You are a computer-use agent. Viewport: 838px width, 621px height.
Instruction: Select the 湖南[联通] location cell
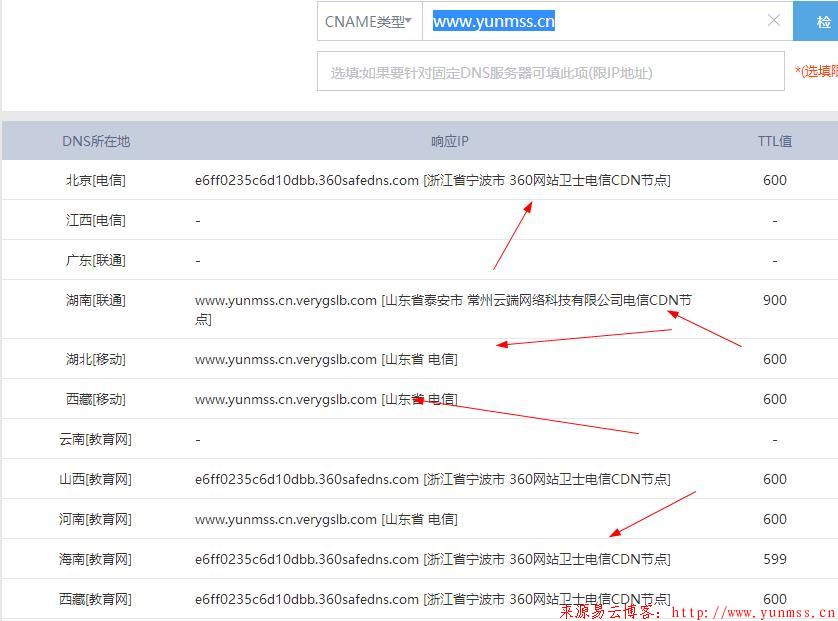pos(96,300)
